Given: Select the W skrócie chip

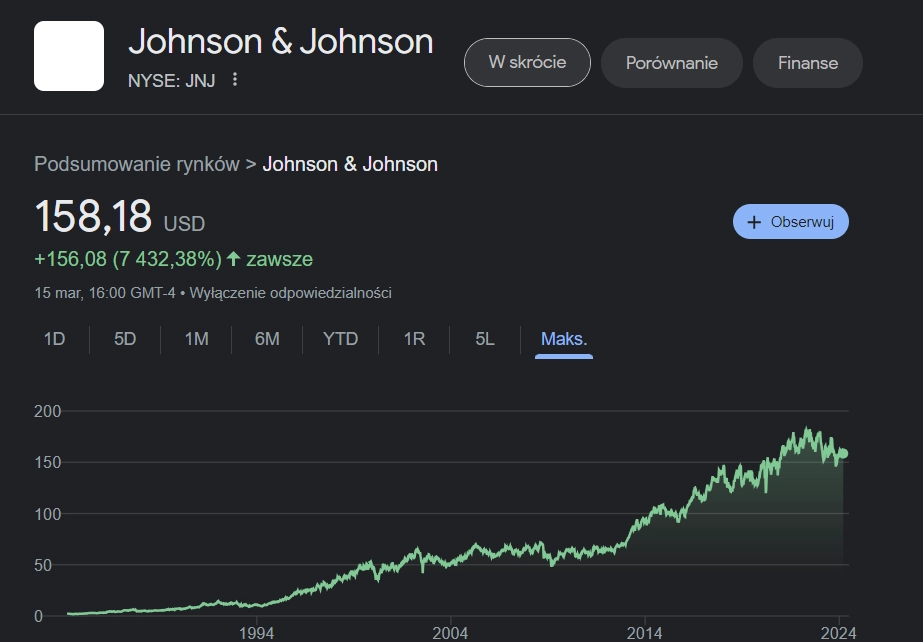Looking at the screenshot, I should [x=527, y=62].
